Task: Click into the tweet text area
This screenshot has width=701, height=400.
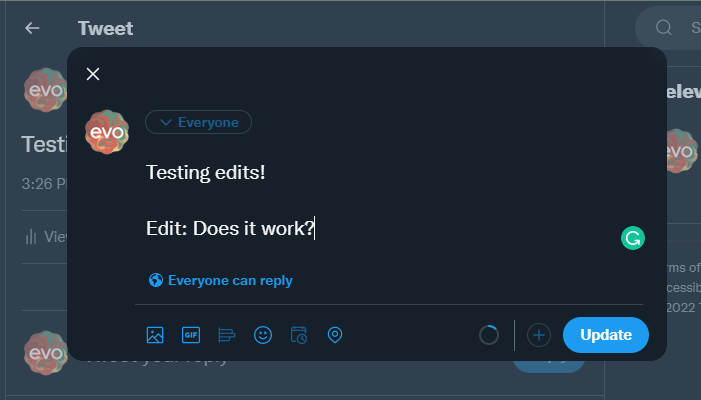Action: (x=380, y=200)
